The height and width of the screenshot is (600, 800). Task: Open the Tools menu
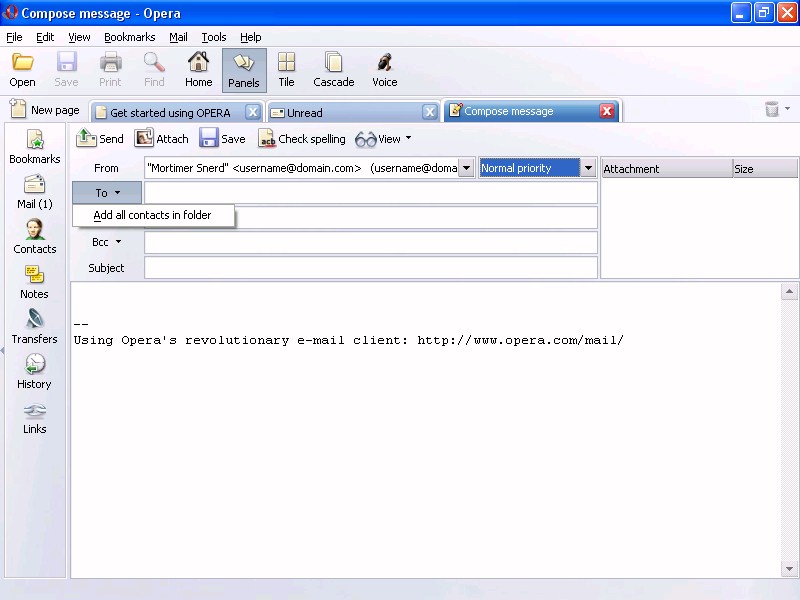coord(214,37)
